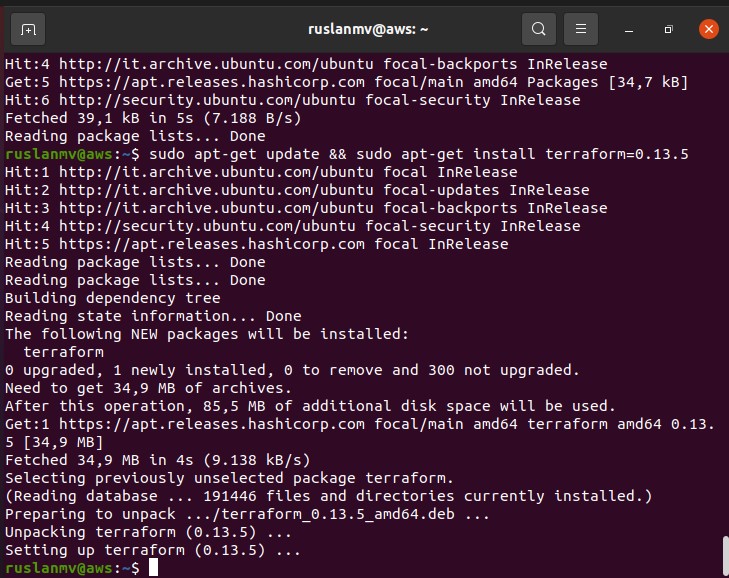Restore down the terminal window
Image resolution: width=729 pixels, height=578 pixels.
coord(669,29)
